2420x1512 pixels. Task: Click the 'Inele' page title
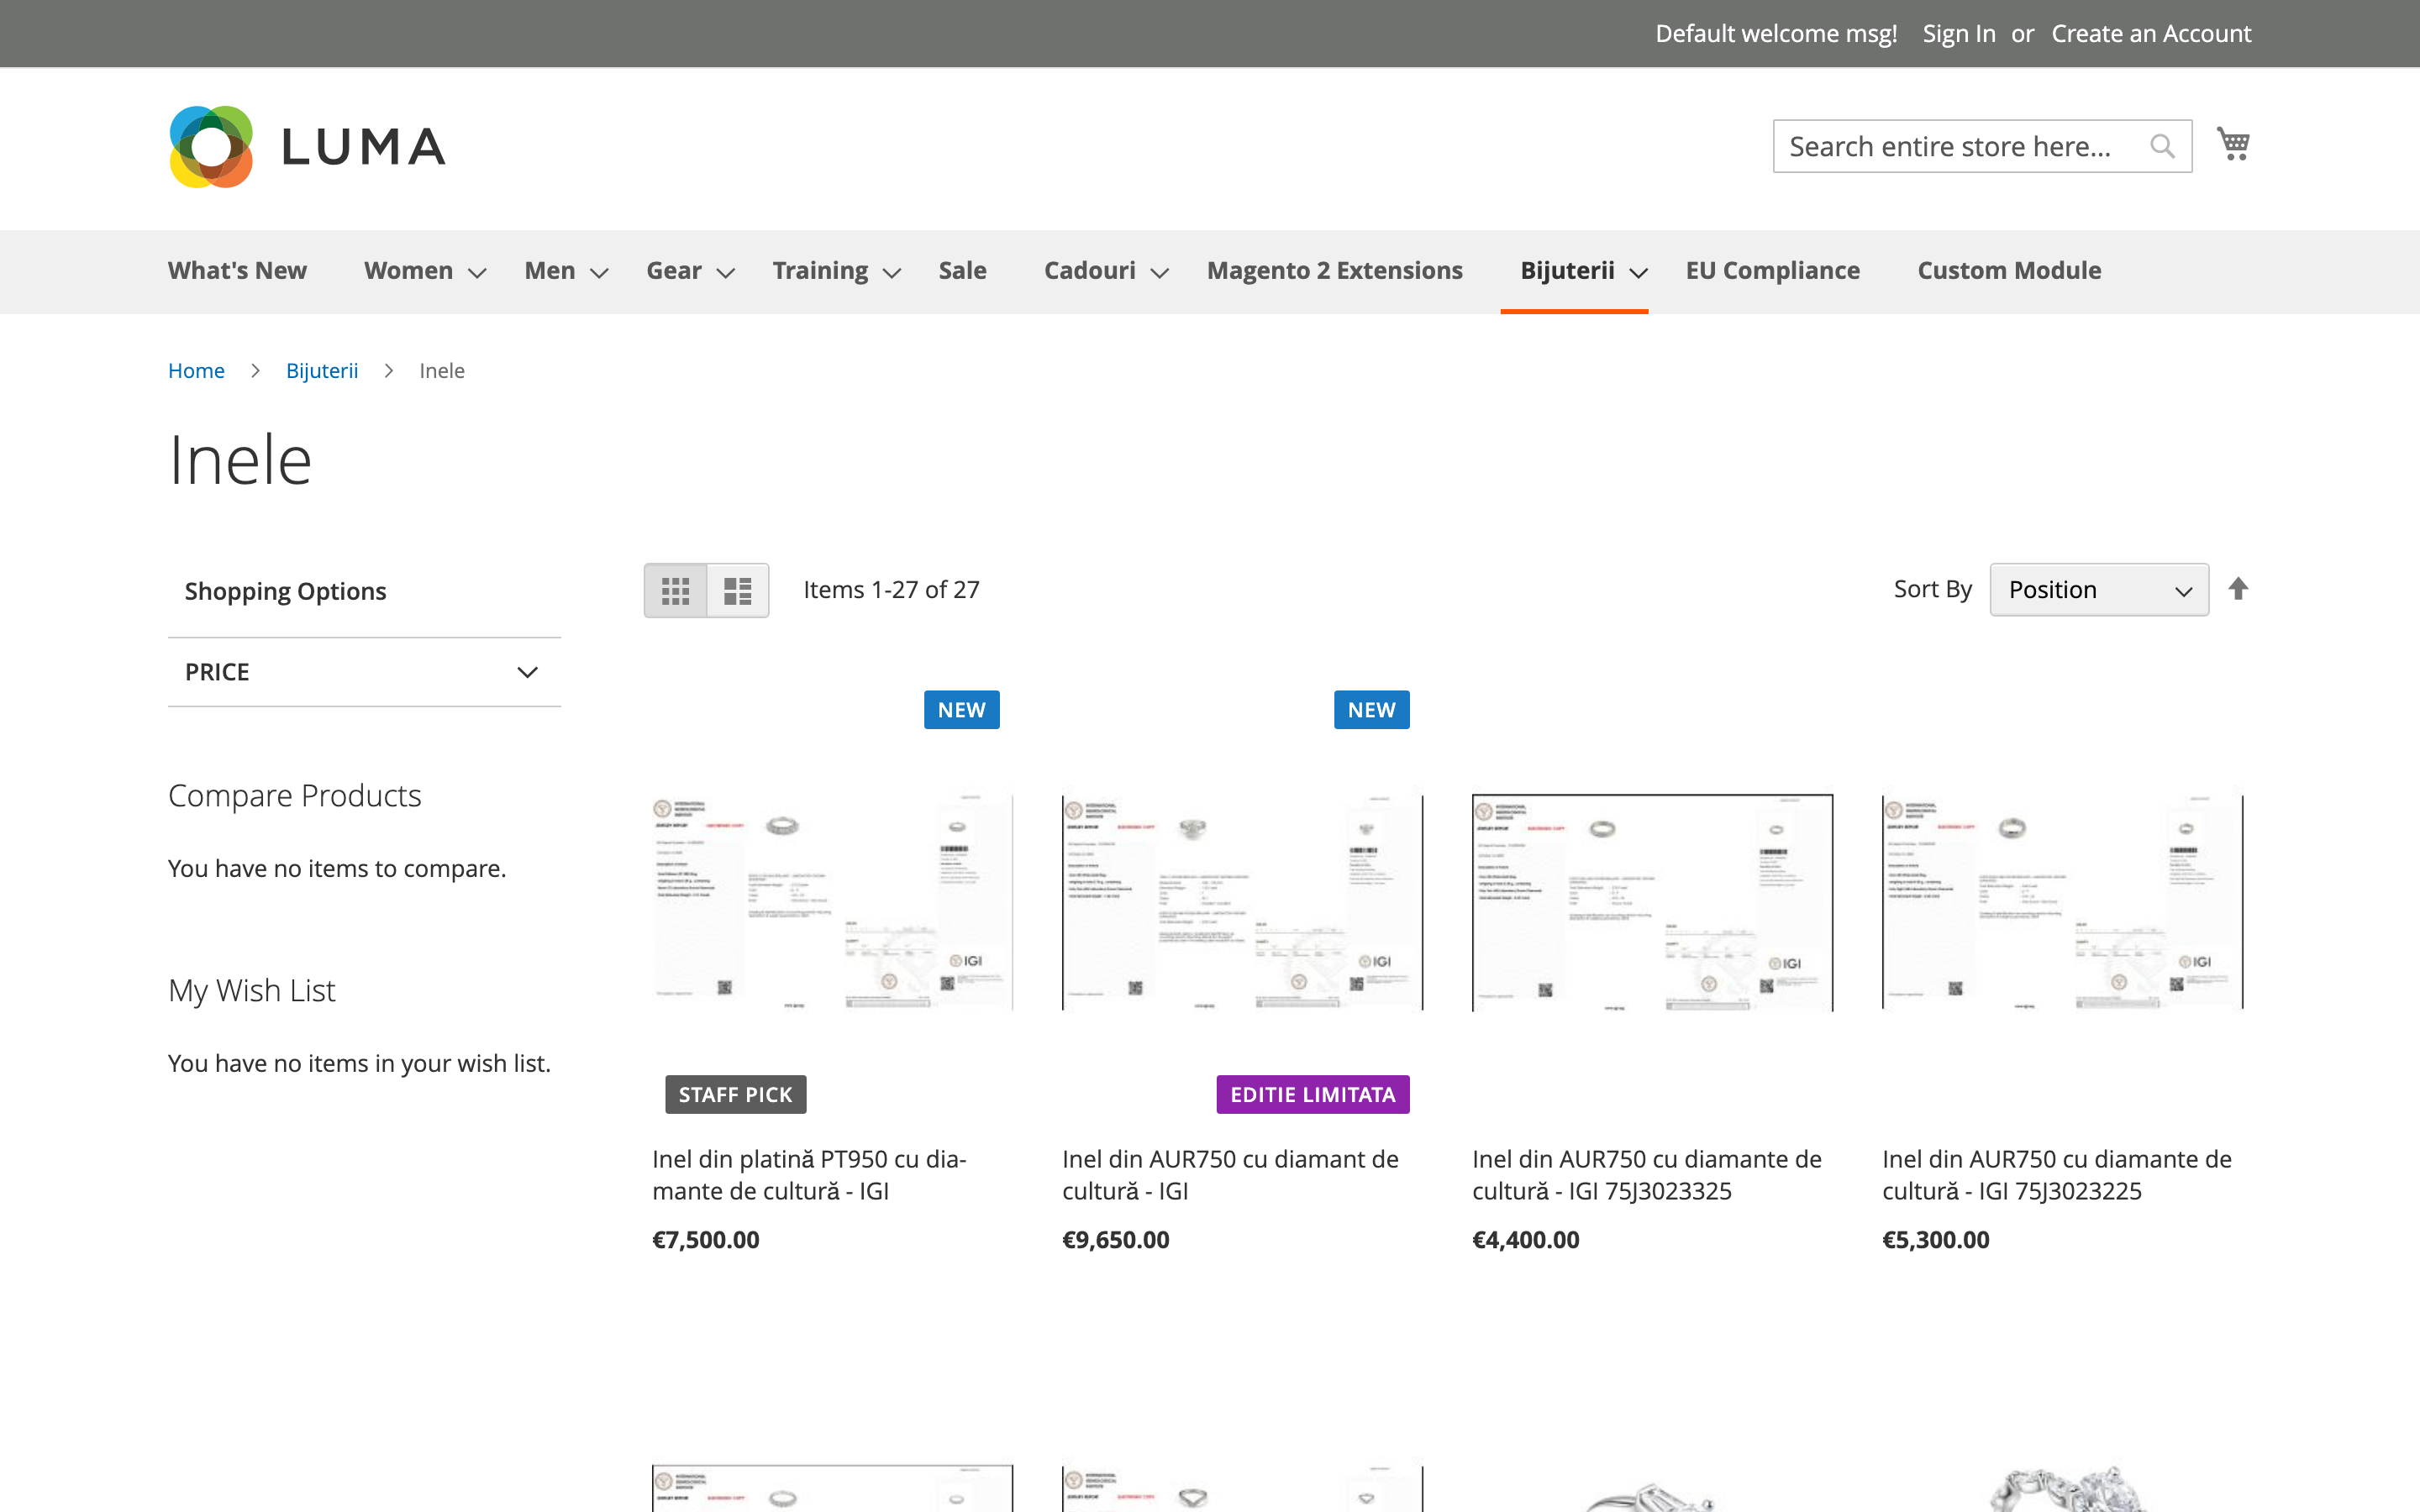pos(240,460)
